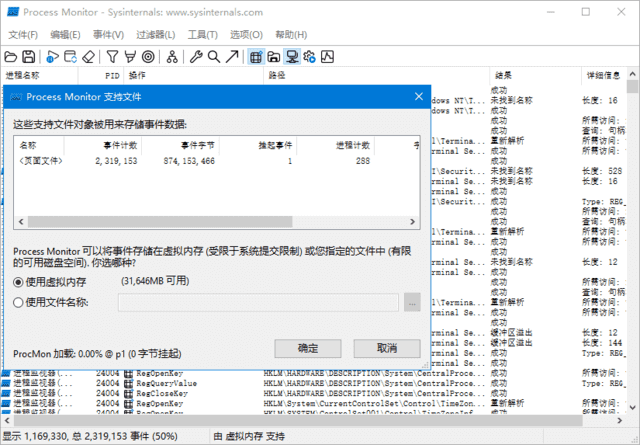640x445 pixels.
Task: Click the registry icon on the RegQueryValue row
Action: tap(129, 383)
